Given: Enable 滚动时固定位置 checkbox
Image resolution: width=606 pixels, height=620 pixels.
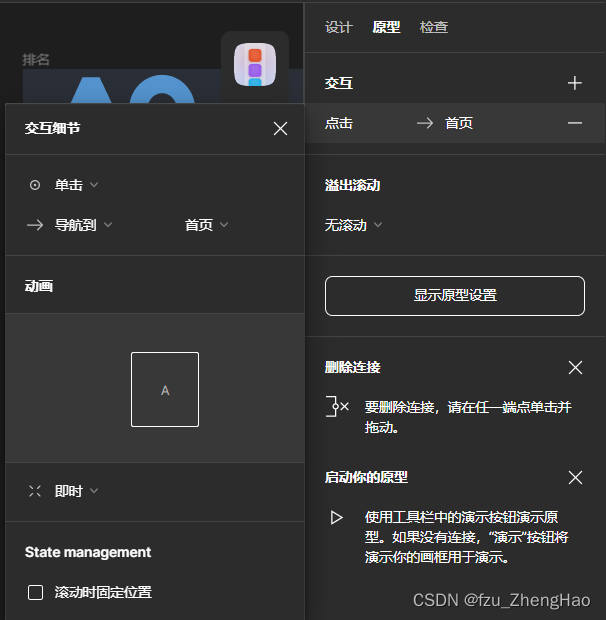Looking at the screenshot, I should click(36, 592).
